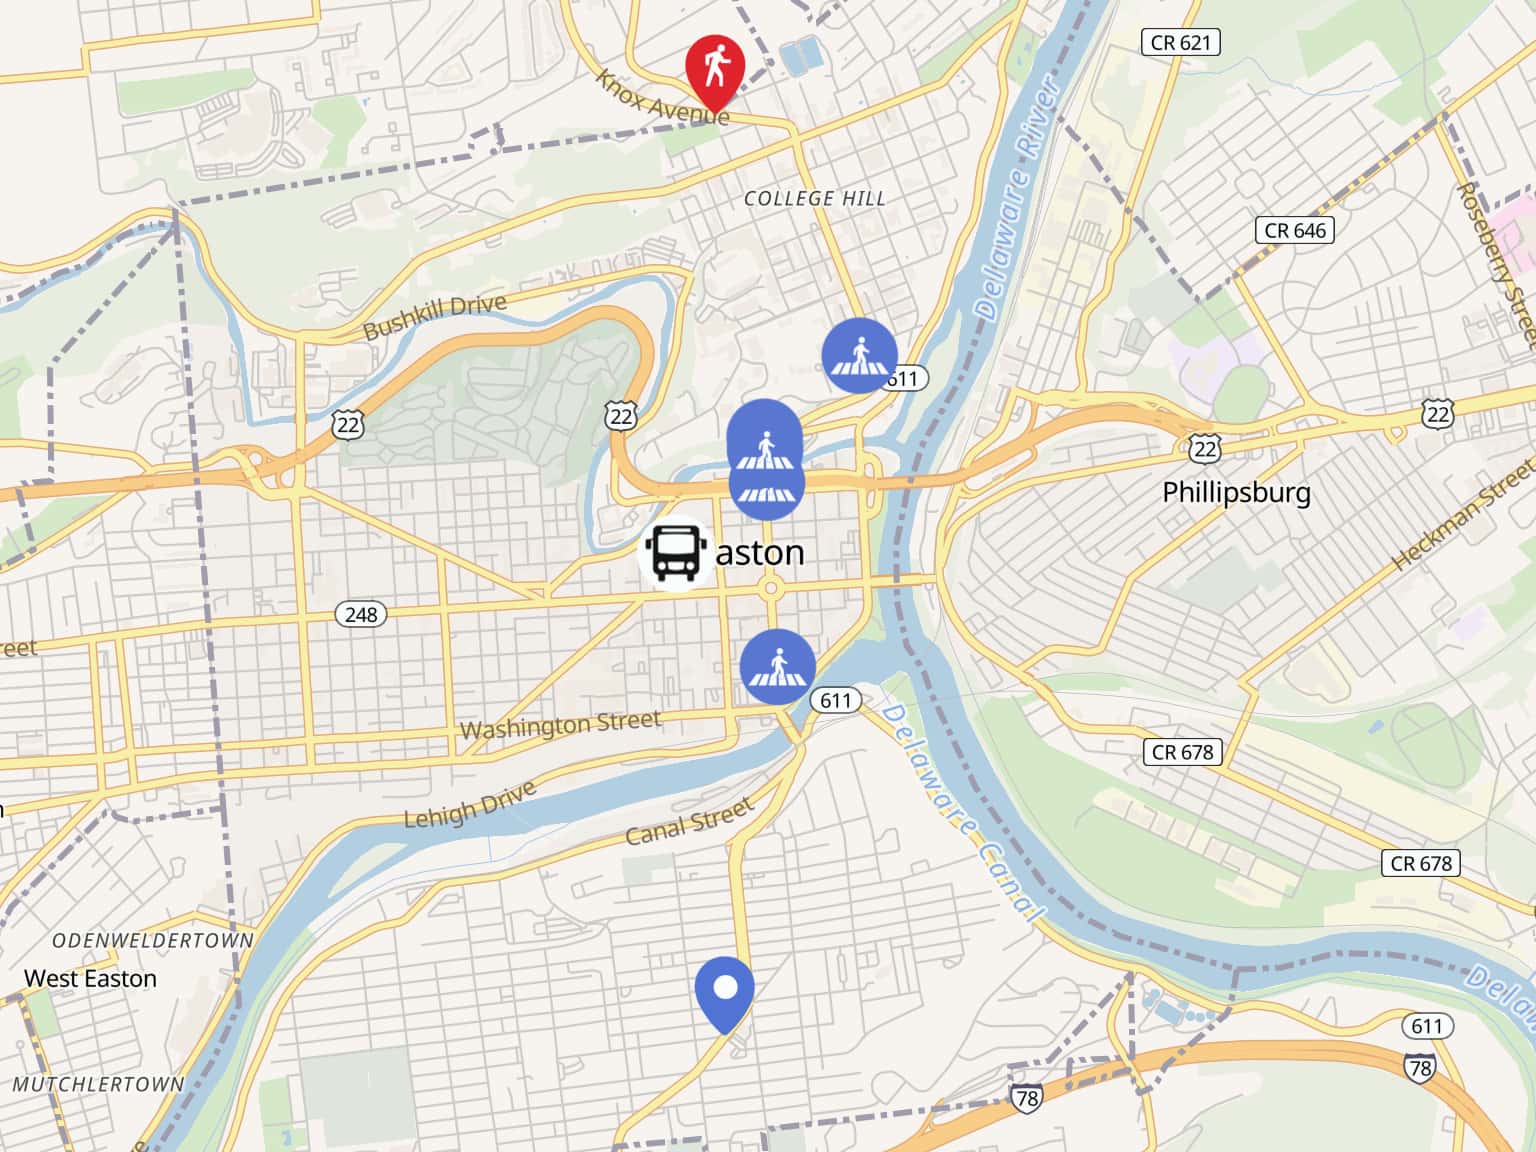Click the US 22 shield near Phillipsburg
The height and width of the screenshot is (1152, 1536).
pos(1205,447)
